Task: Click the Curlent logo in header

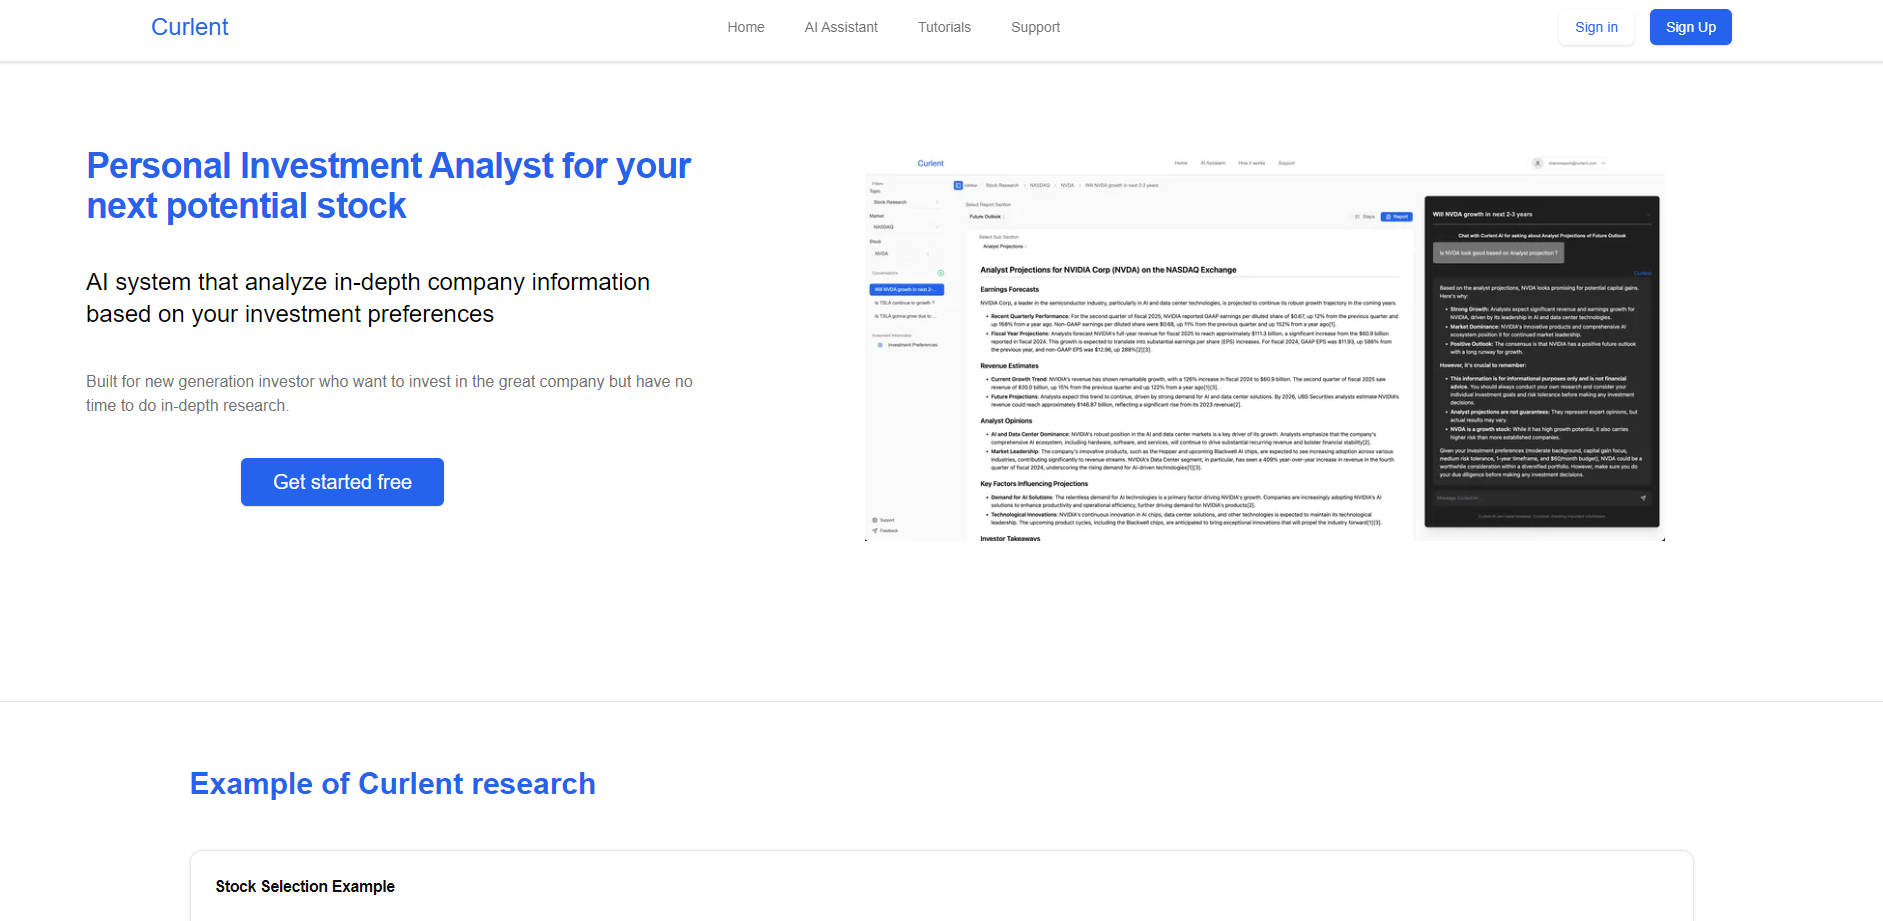Action: pyautogui.click(x=189, y=27)
